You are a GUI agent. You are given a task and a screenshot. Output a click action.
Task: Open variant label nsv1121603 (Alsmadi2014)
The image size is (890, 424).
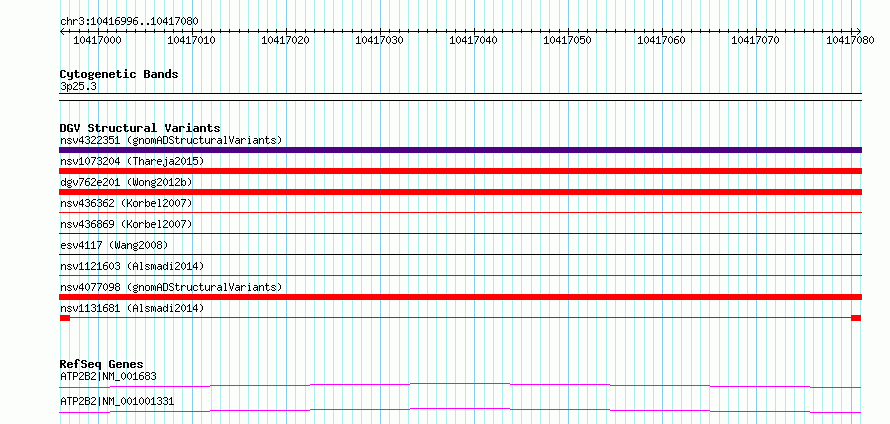(132, 266)
